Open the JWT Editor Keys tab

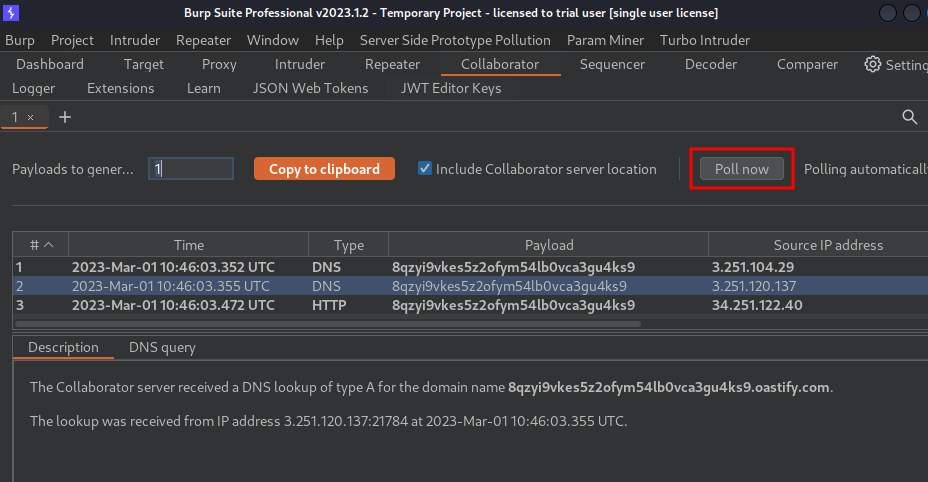point(451,88)
